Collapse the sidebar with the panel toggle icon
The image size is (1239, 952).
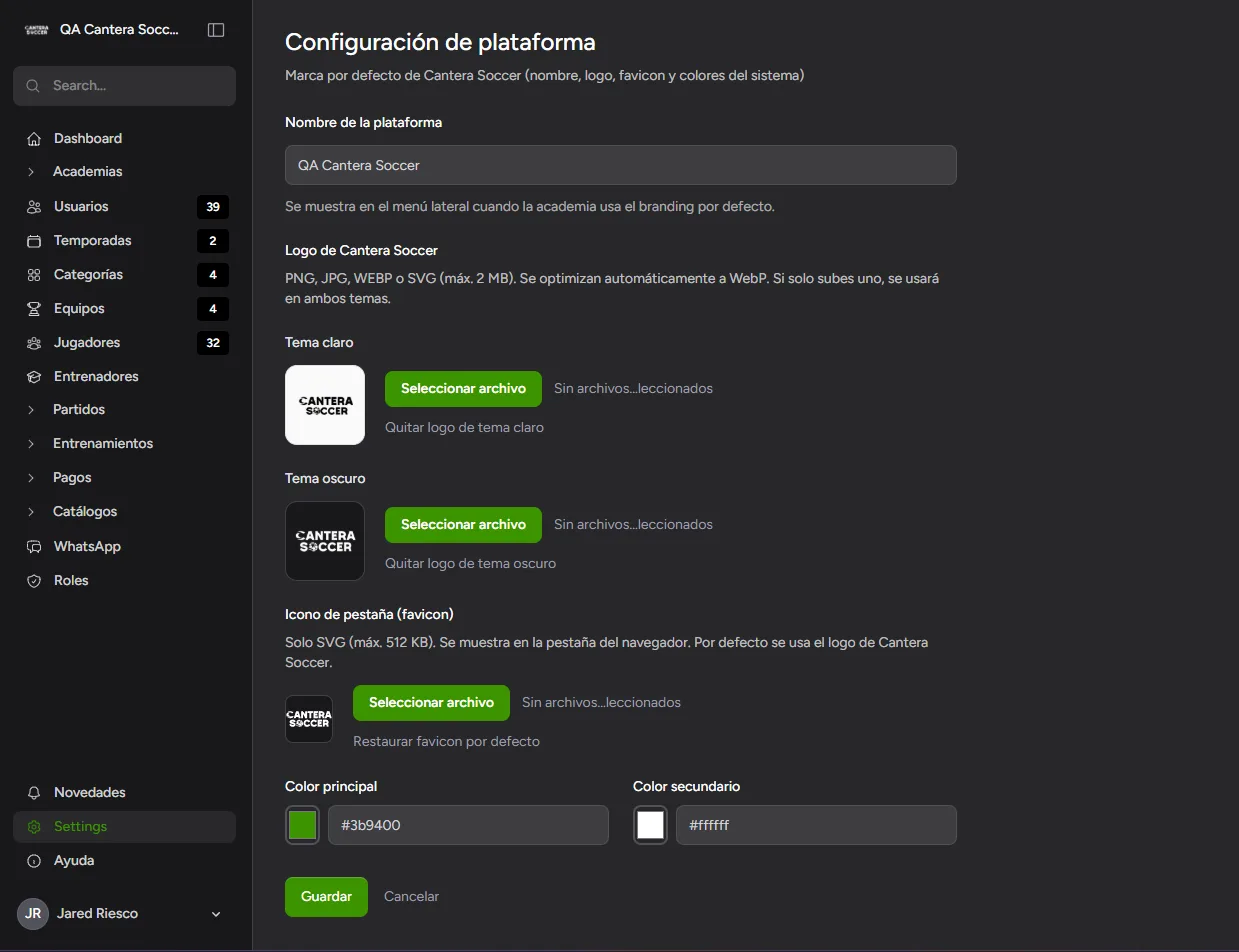pos(216,30)
